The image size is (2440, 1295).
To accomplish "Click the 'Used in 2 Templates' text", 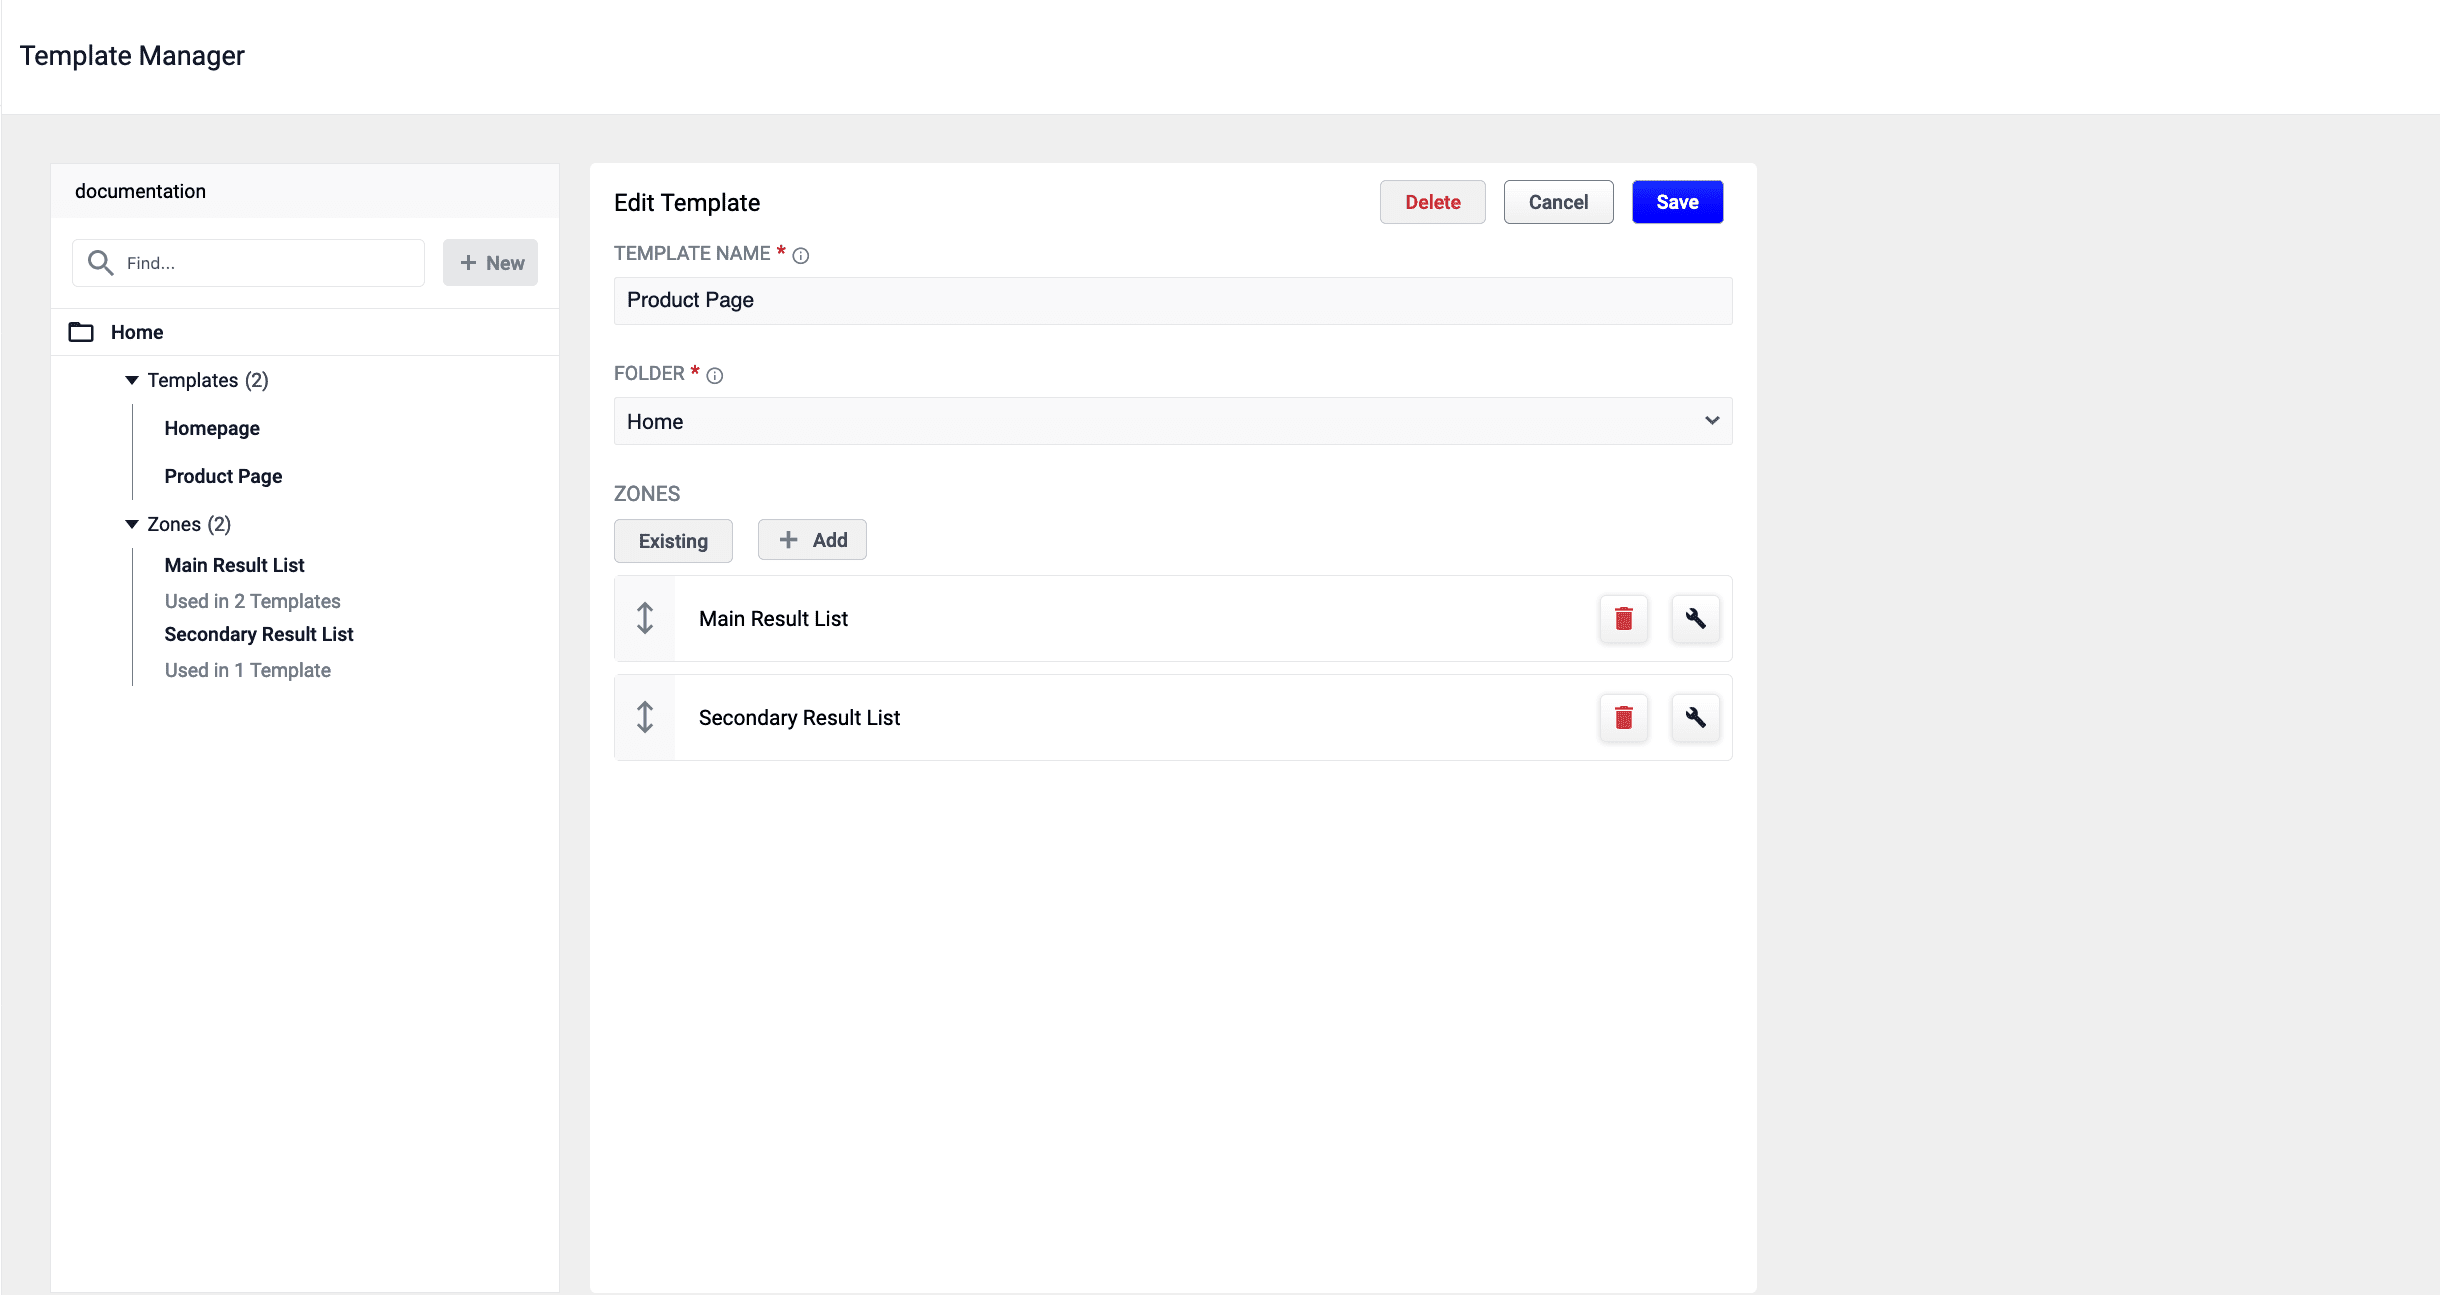I will point(252,601).
